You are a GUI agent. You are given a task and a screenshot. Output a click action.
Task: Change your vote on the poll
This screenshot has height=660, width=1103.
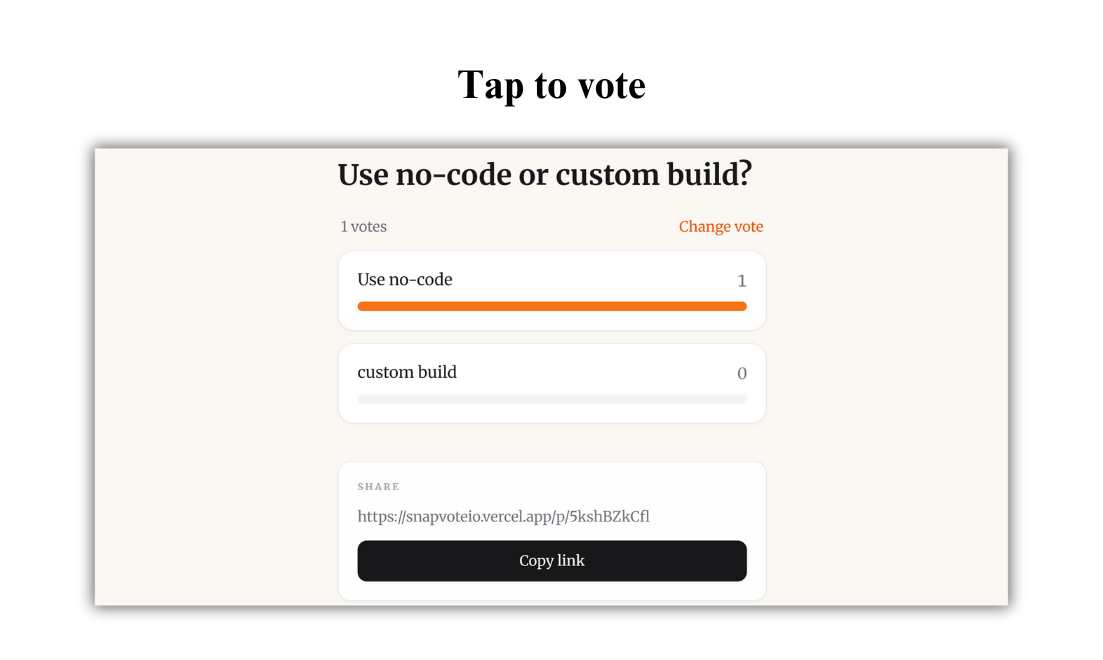721,226
